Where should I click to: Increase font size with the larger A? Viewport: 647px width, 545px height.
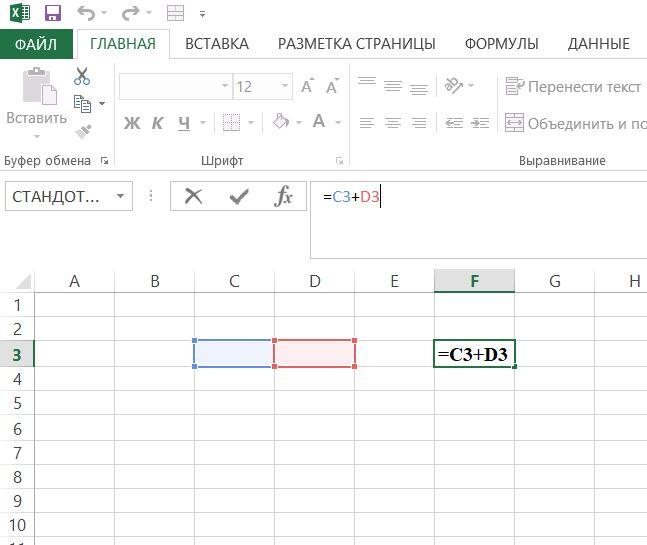click(307, 86)
